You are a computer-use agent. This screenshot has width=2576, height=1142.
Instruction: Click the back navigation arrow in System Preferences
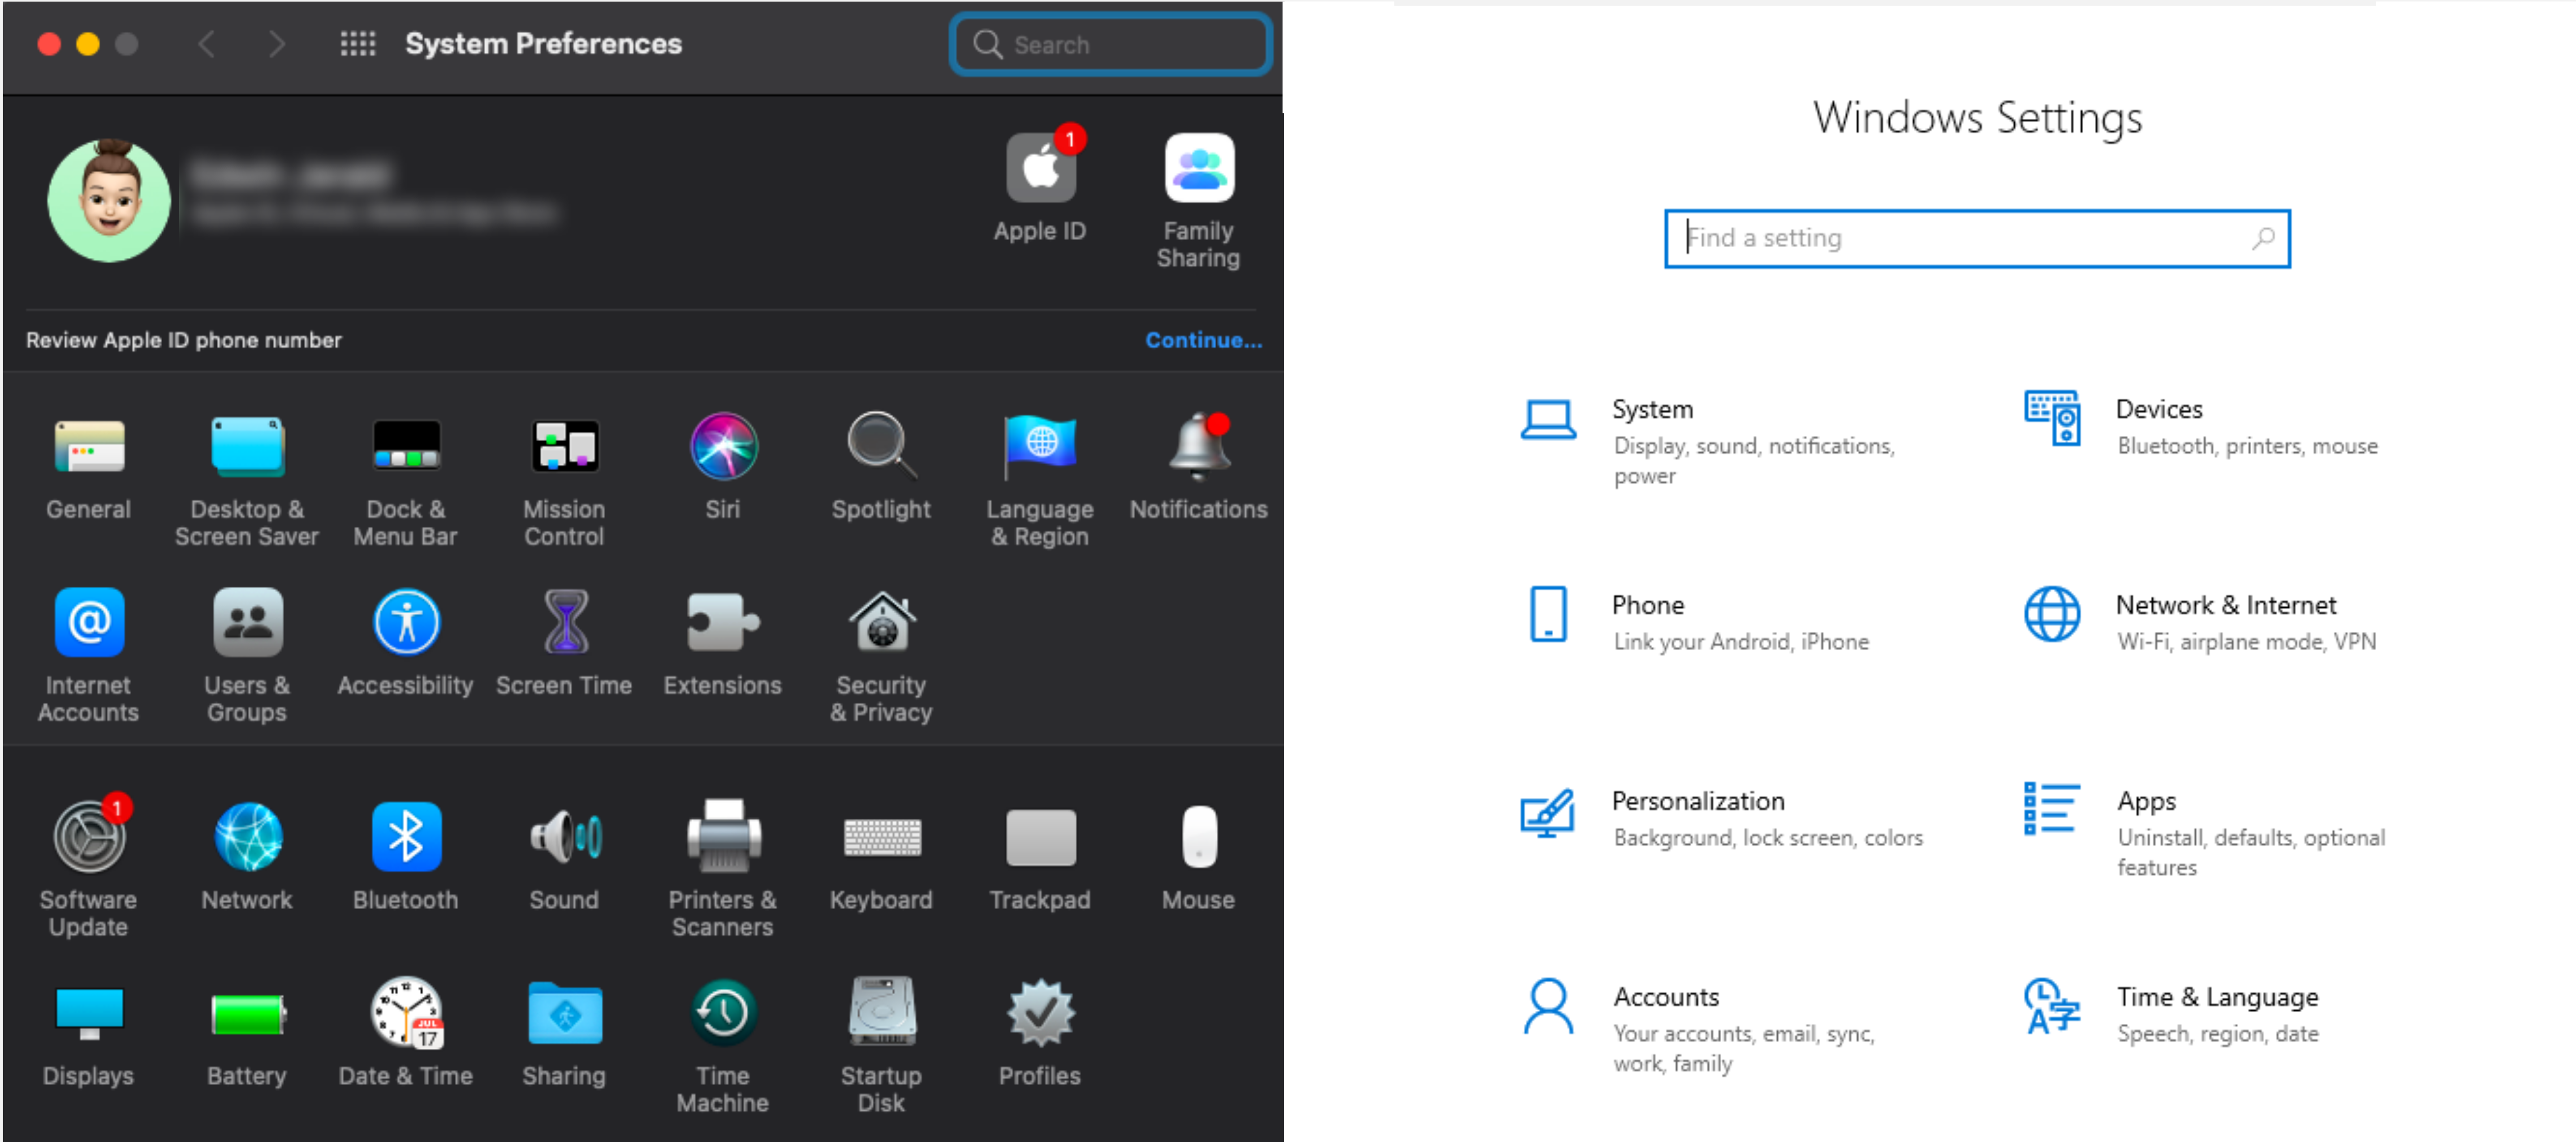[207, 44]
